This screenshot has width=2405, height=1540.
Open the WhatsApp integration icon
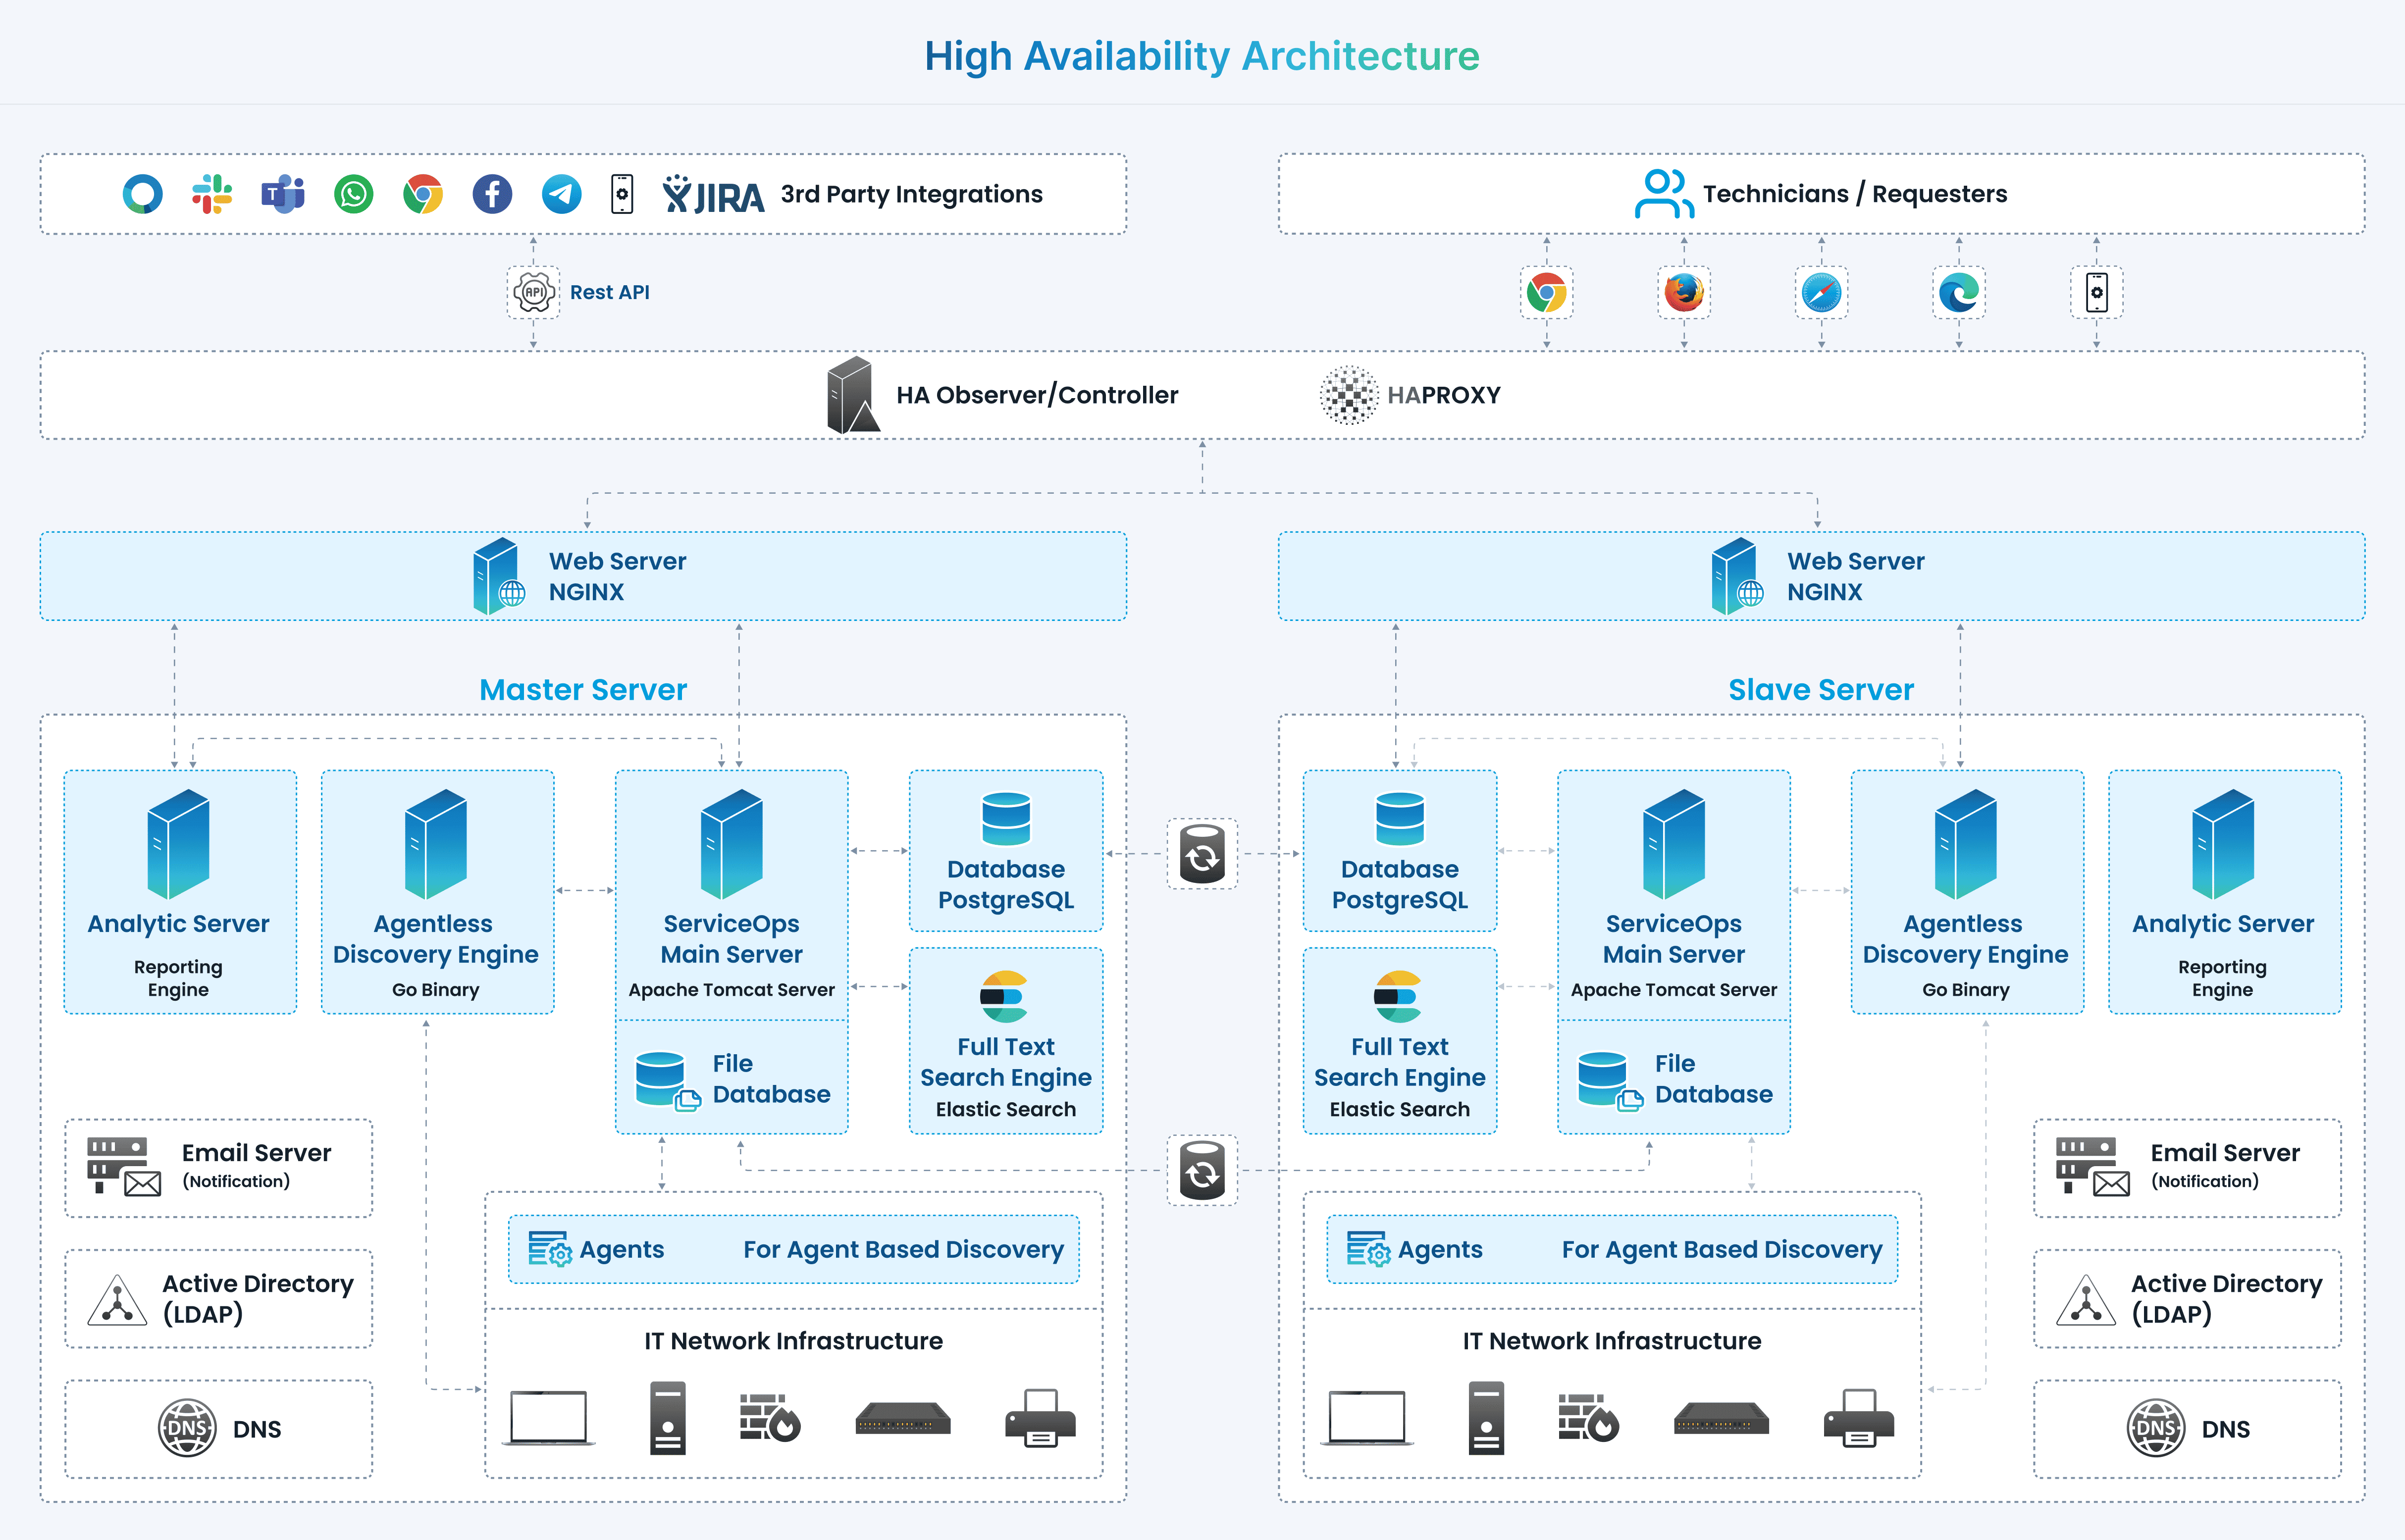click(352, 194)
